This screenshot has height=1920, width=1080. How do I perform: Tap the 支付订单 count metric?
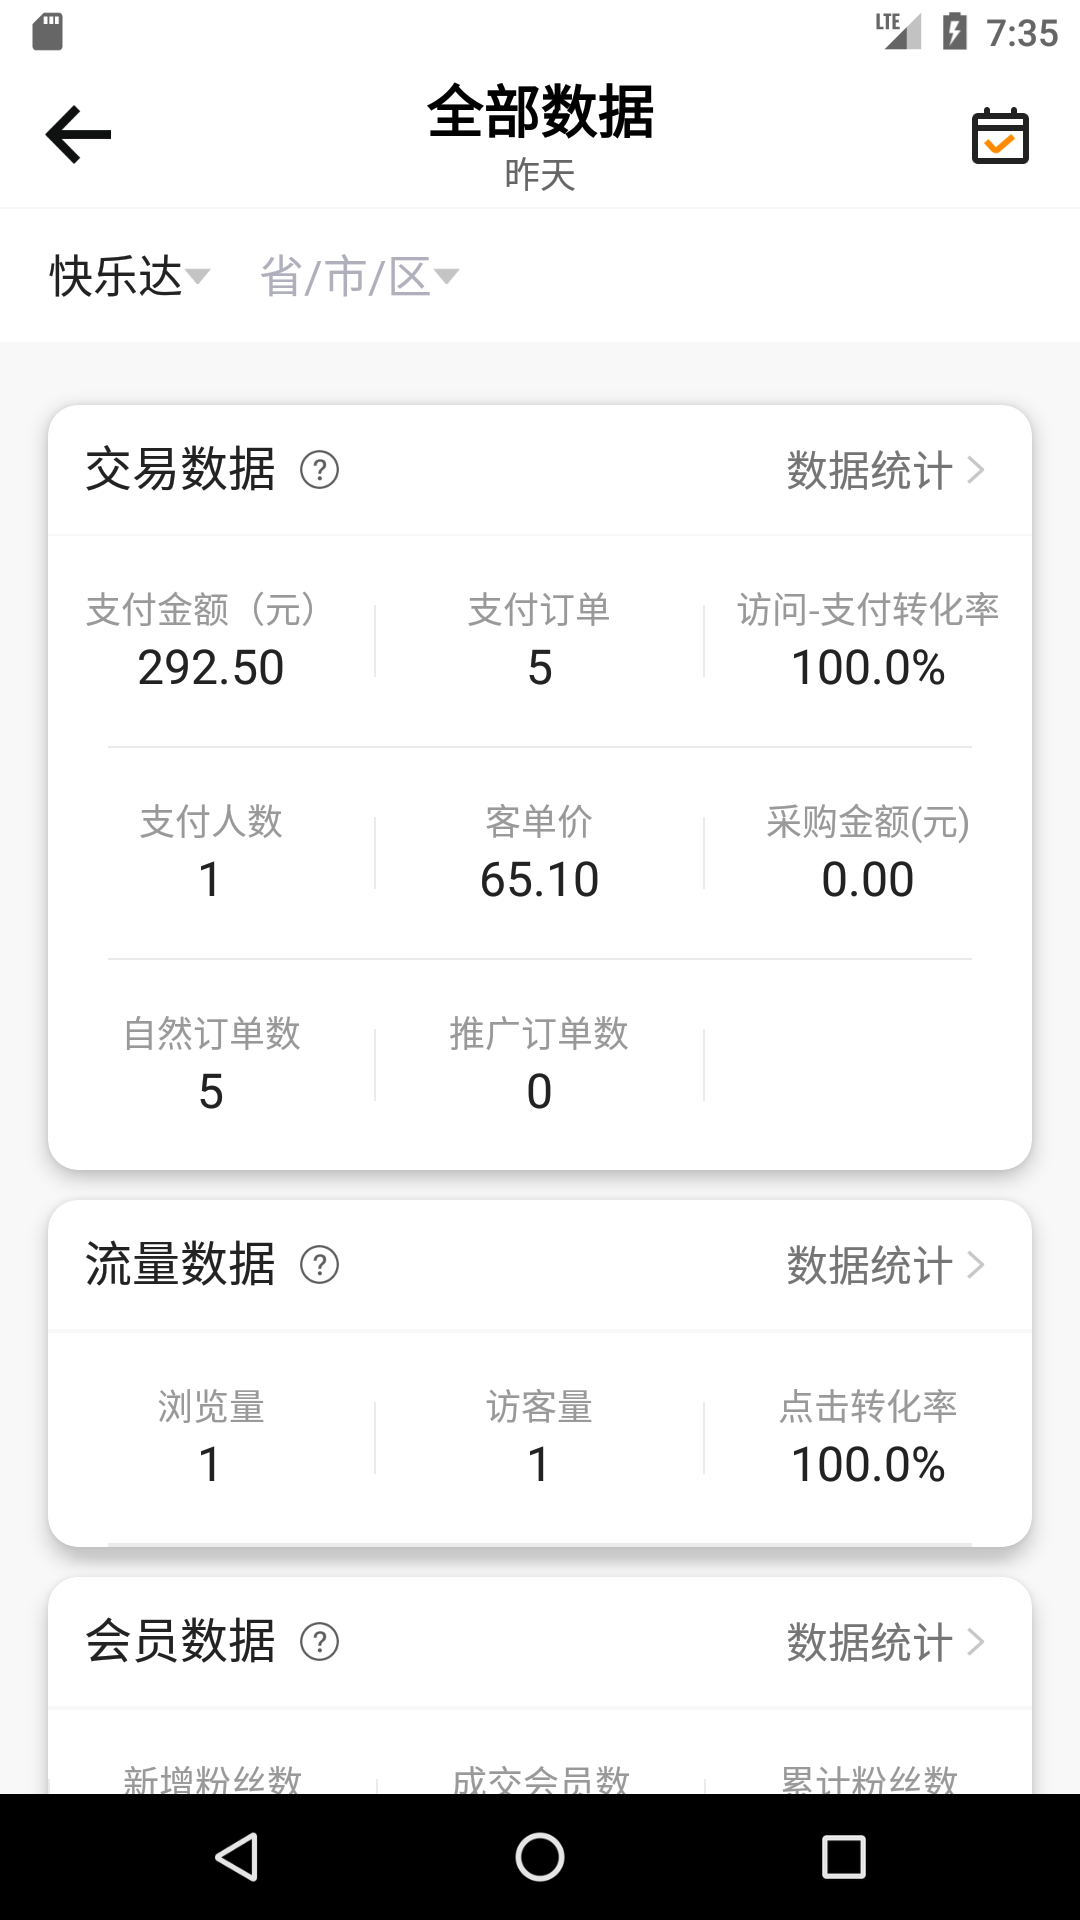[x=539, y=642]
